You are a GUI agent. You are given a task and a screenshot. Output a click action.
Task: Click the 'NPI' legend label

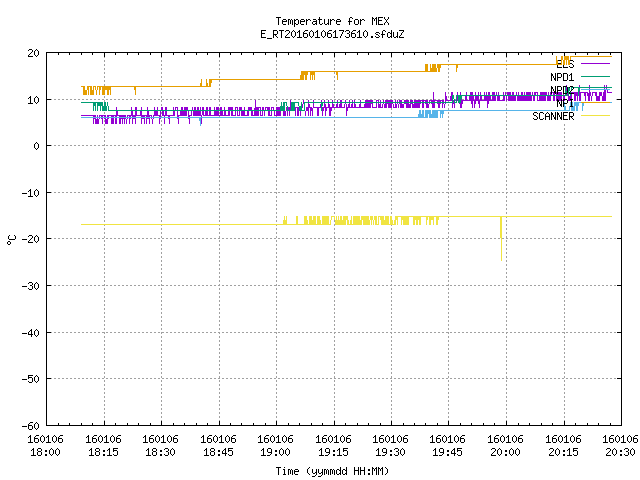pos(565,103)
